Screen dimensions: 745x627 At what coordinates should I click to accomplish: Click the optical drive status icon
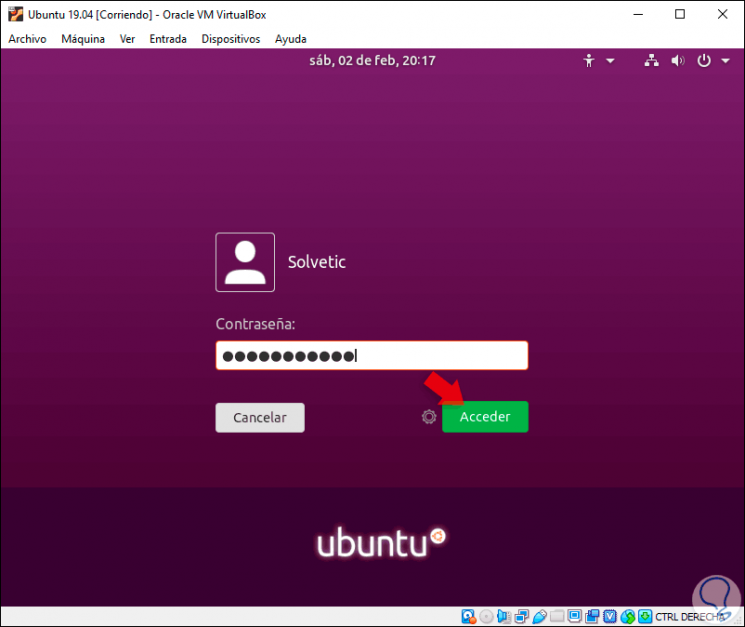point(486,617)
